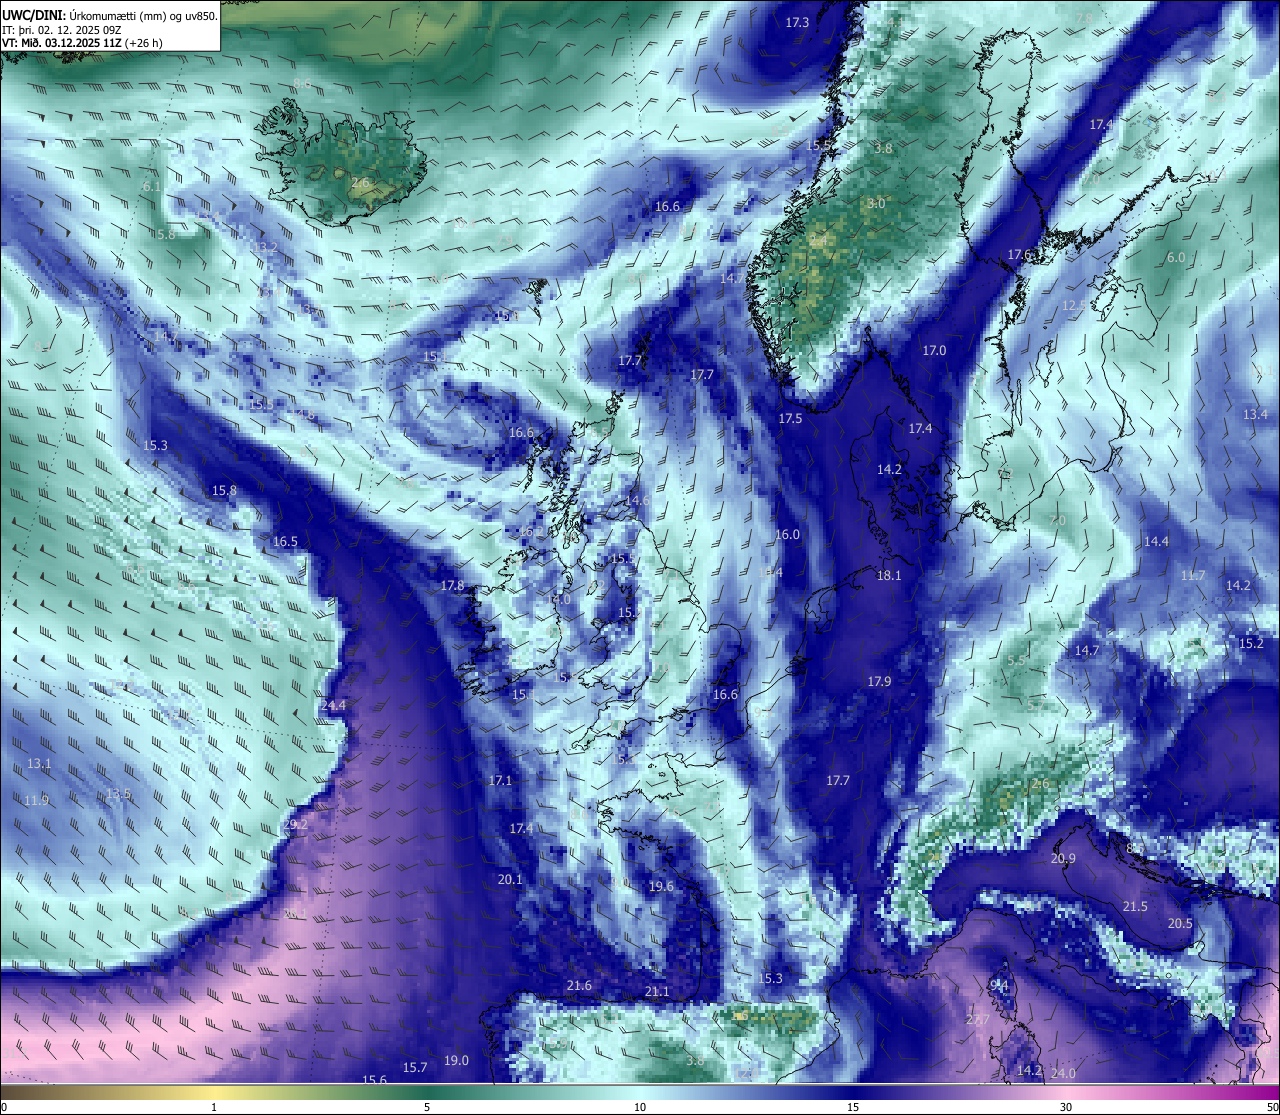Click the 13.4 value at the right edge
Image resolution: width=1280 pixels, height=1115 pixels.
tap(1255, 414)
